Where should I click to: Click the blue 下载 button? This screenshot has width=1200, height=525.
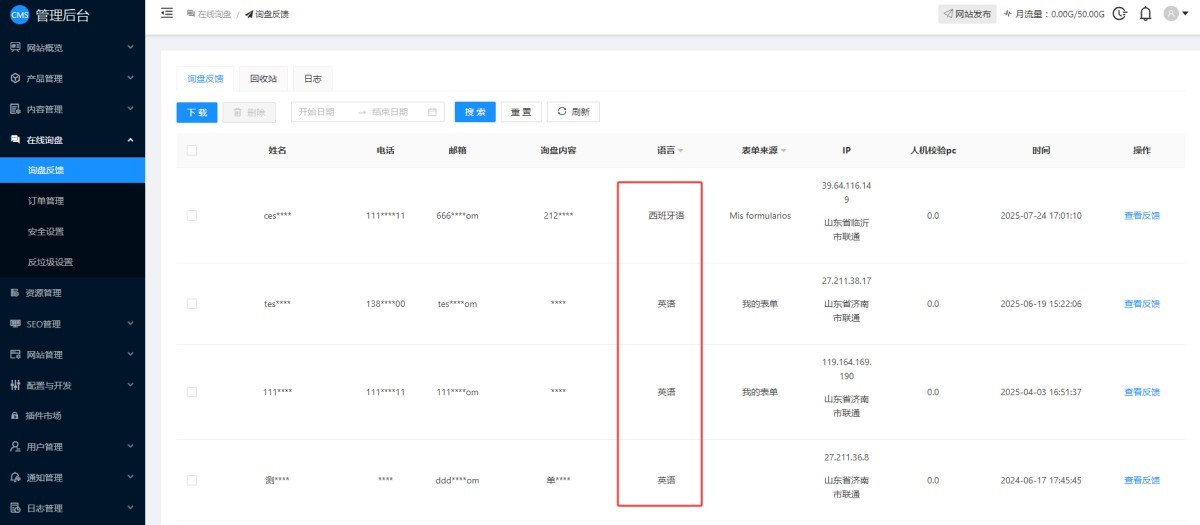coord(196,112)
